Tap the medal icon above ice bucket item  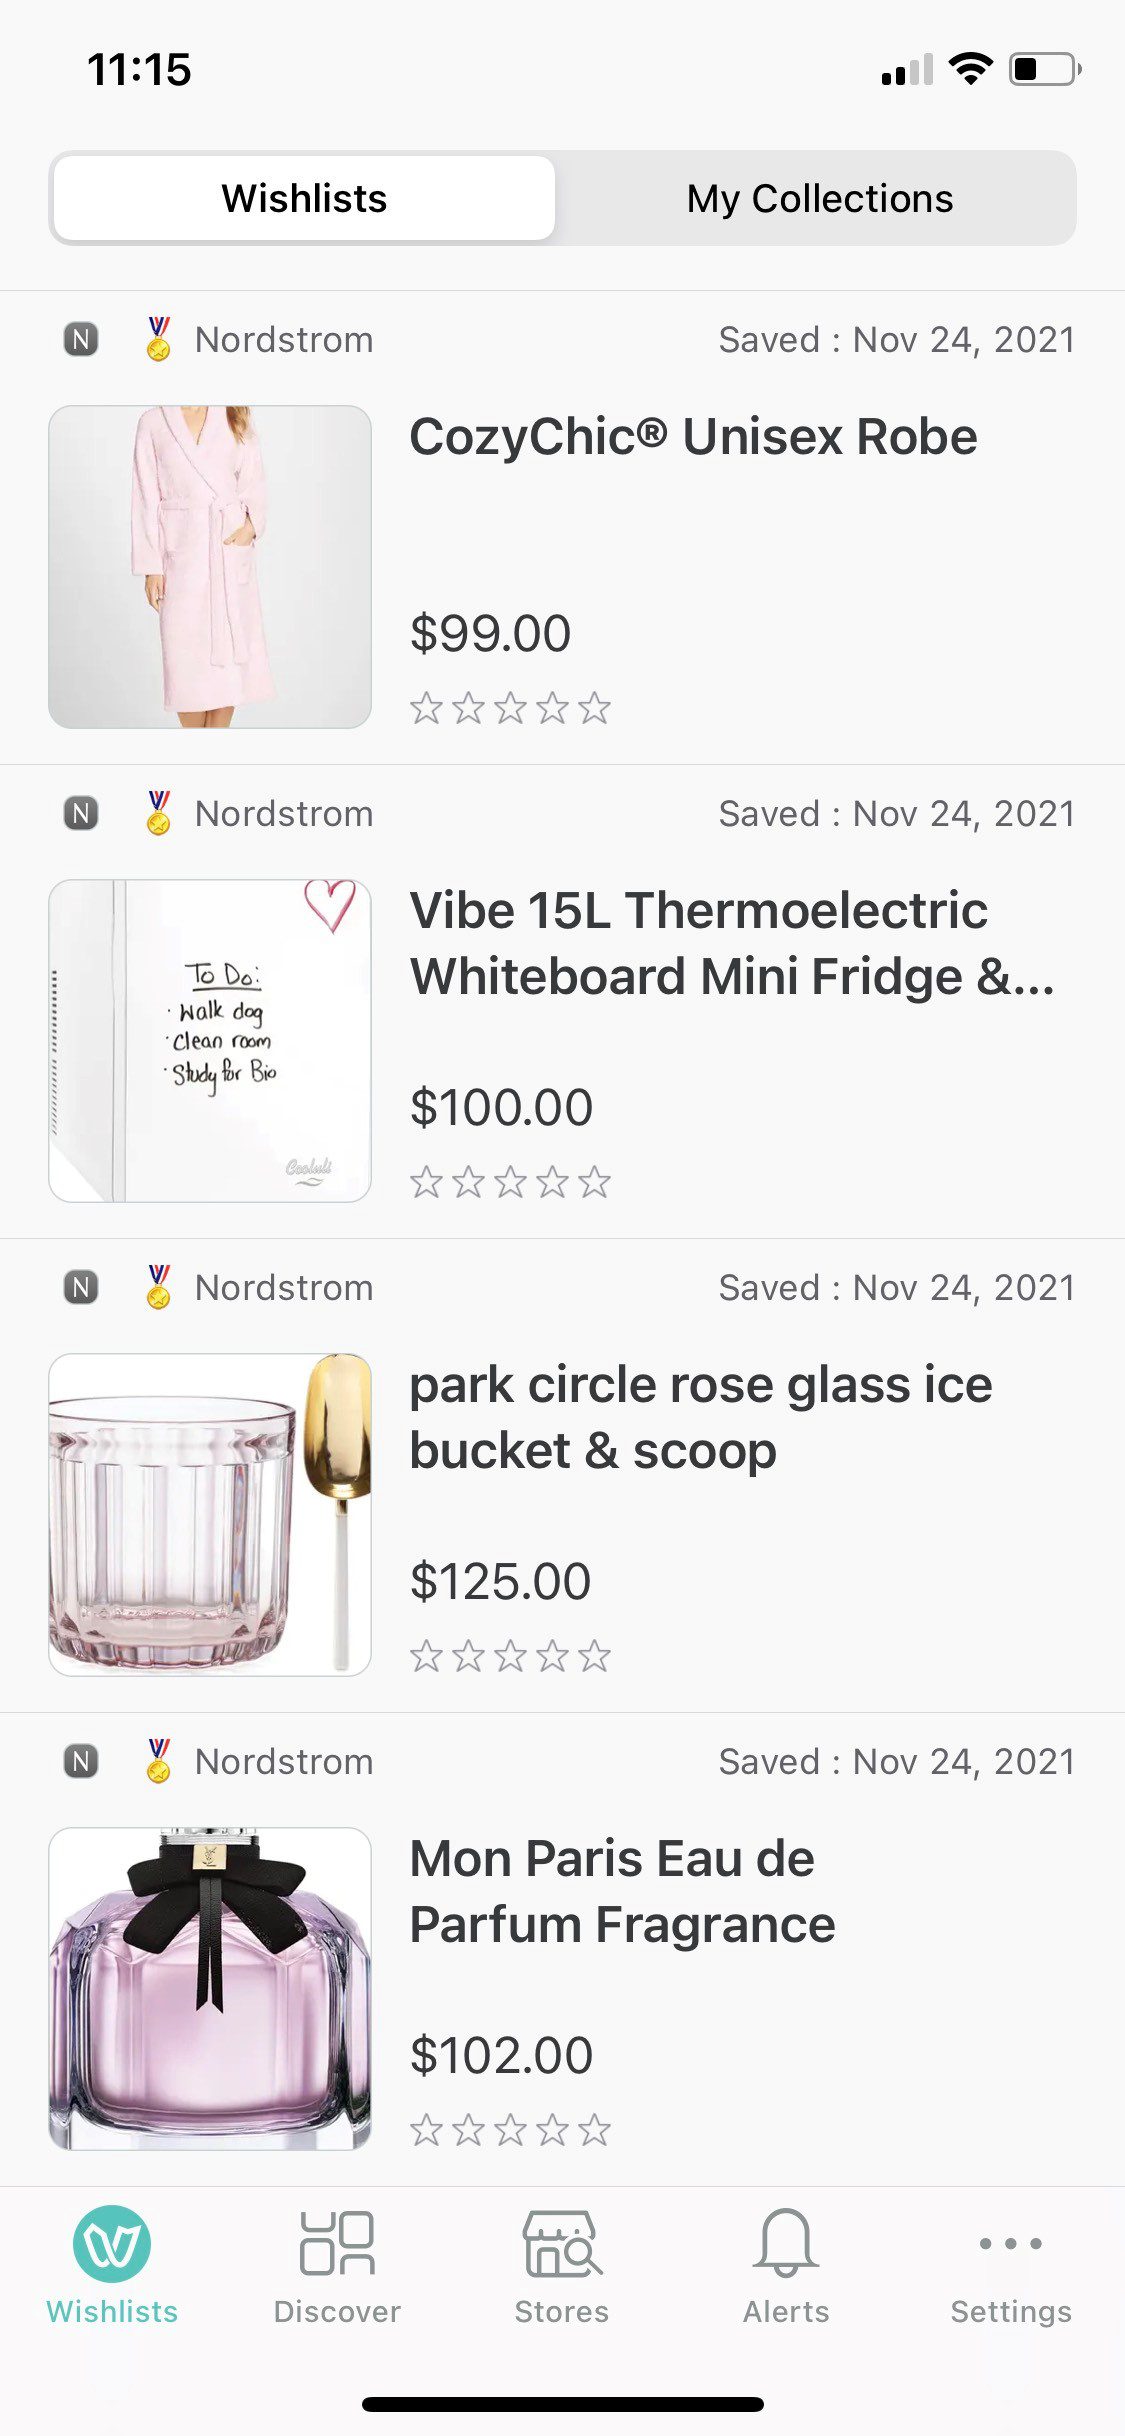[158, 1287]
